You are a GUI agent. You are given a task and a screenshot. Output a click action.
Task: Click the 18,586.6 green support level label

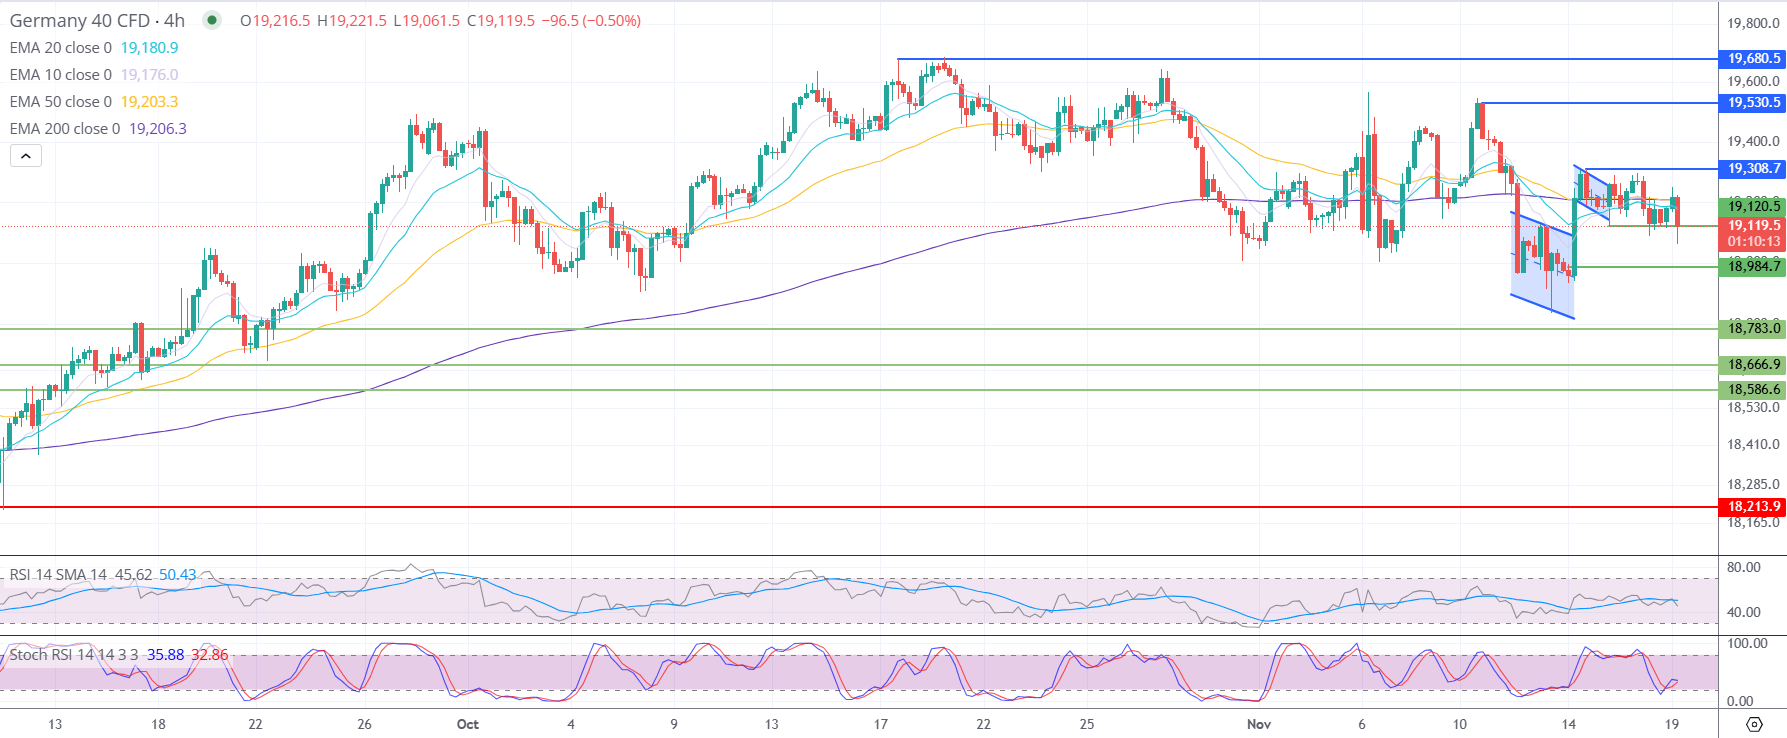(x=1753, y=390)
